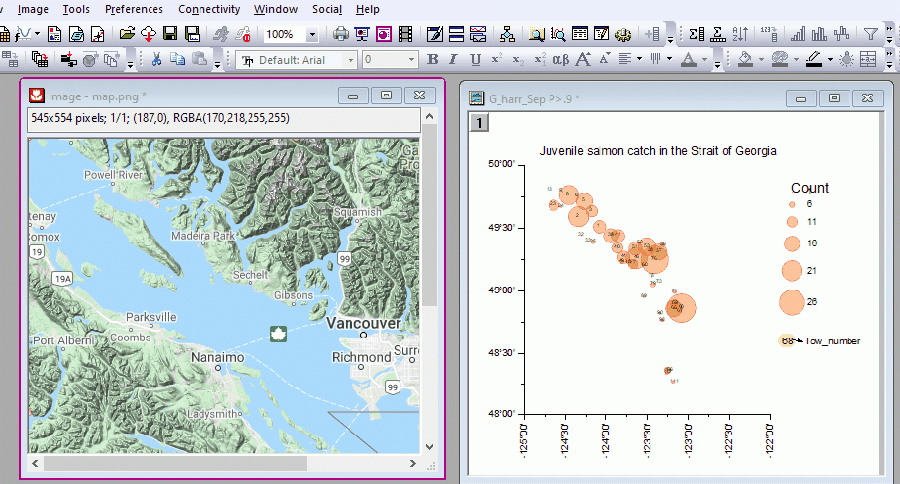900x484 pixels.
Task: Open the 100% zoom level dropdown
Action: tap(312, 34)
